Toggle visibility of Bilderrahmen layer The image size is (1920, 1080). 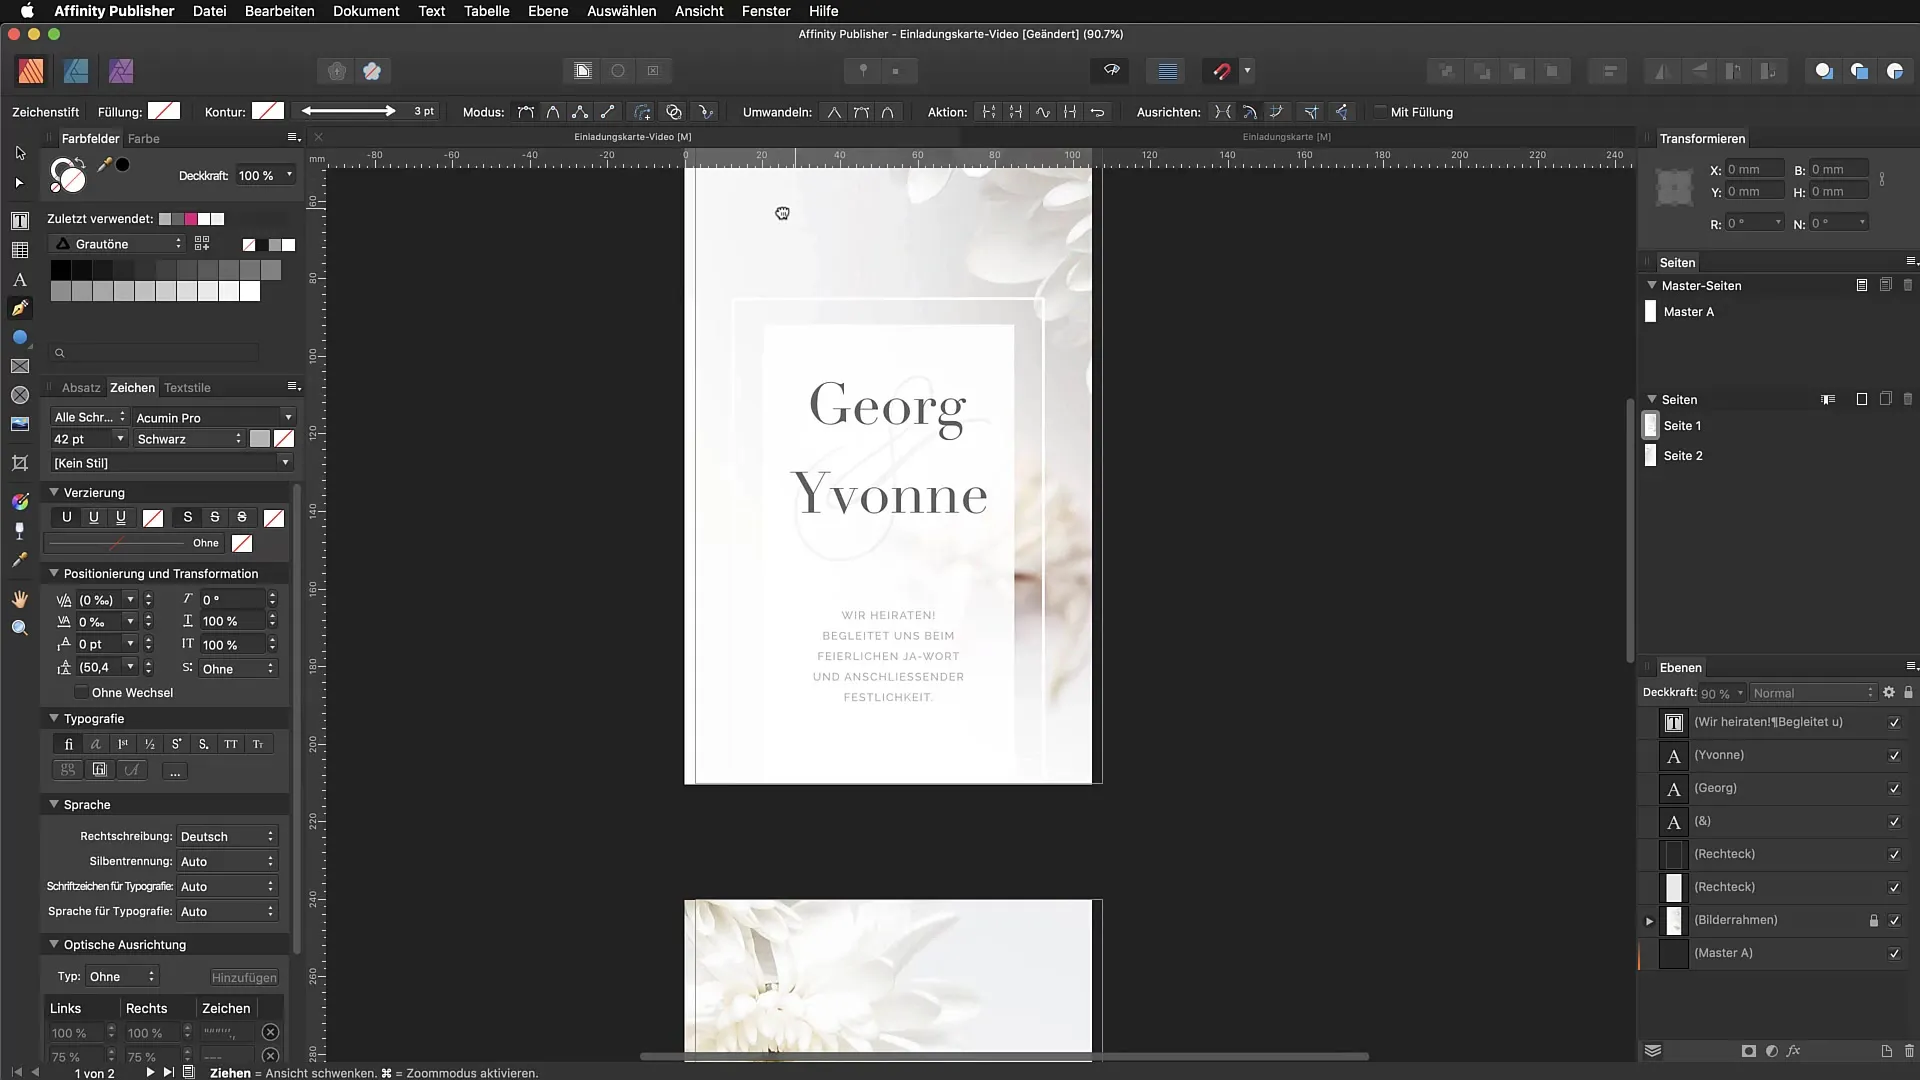tap(1894, 921)
